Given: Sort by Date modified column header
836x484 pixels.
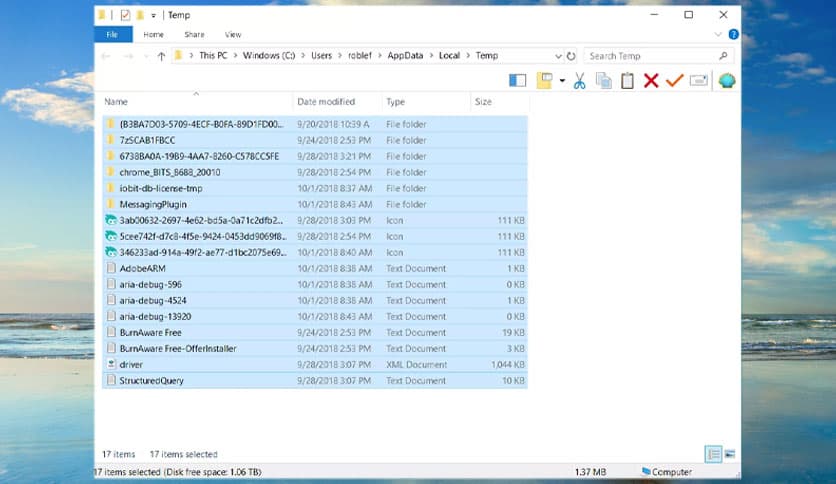Looking at the screenshot, I should [x=325, y=102].
